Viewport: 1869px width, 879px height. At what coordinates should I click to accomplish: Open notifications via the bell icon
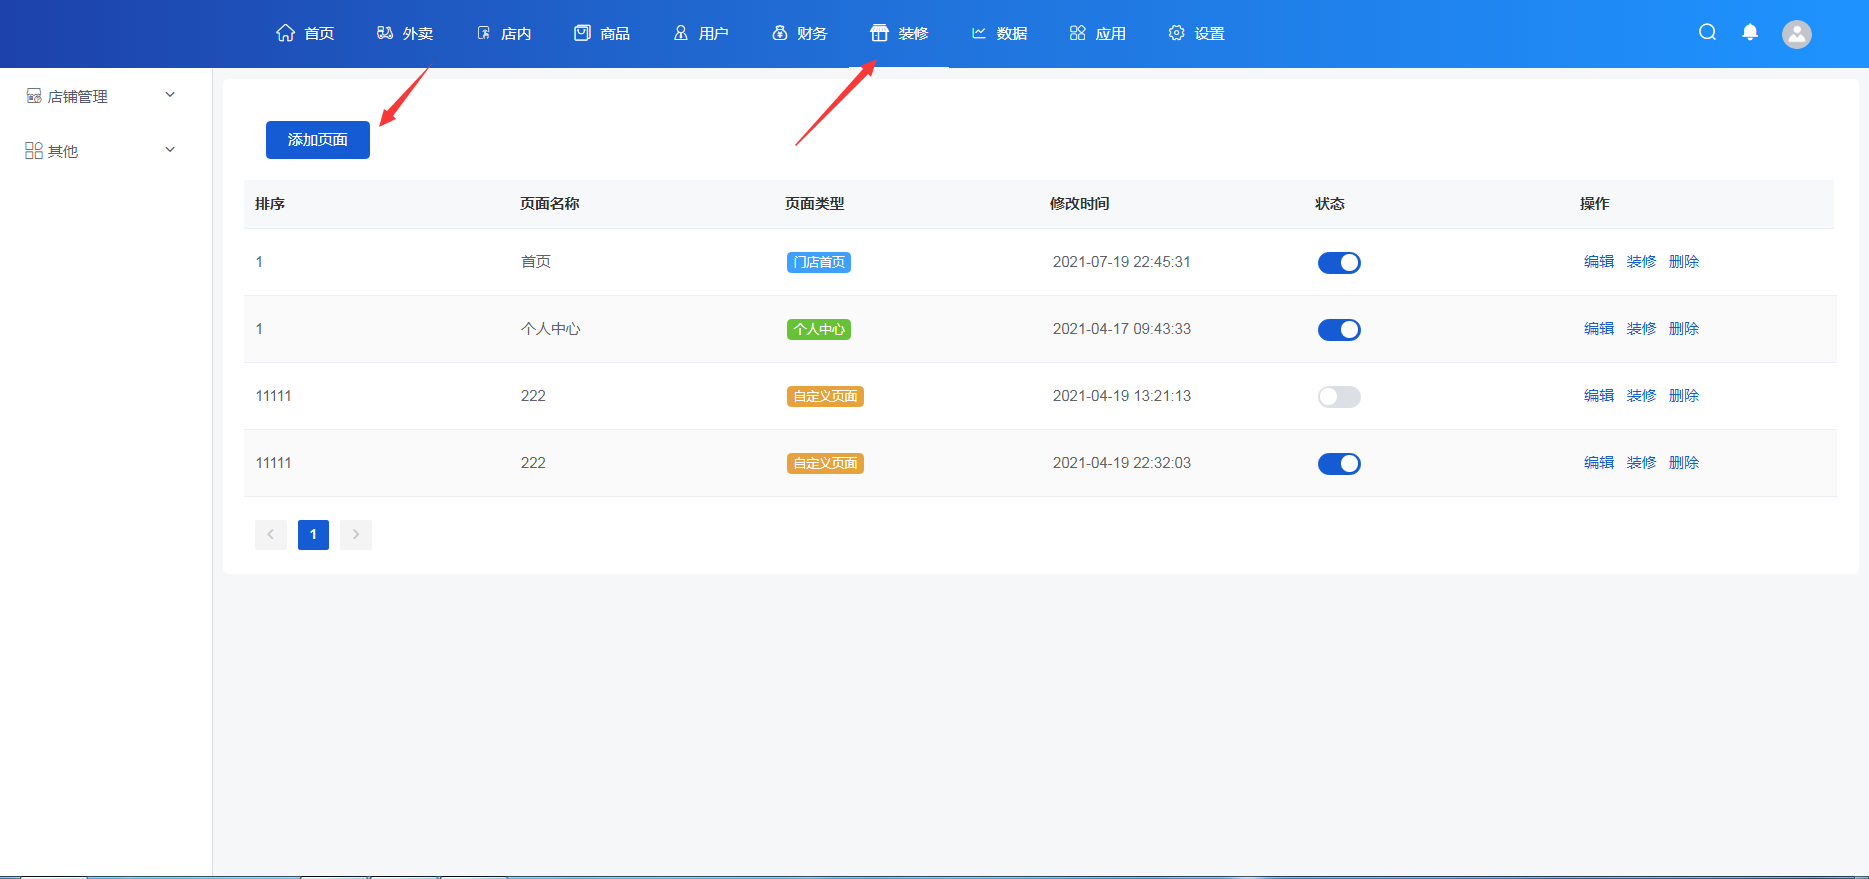pyautogui.click(x=1750, y=32)
